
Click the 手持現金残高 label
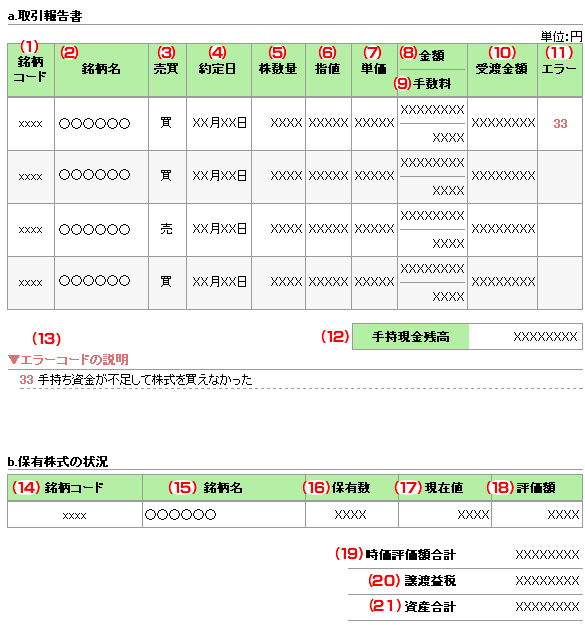click(410, 337)
